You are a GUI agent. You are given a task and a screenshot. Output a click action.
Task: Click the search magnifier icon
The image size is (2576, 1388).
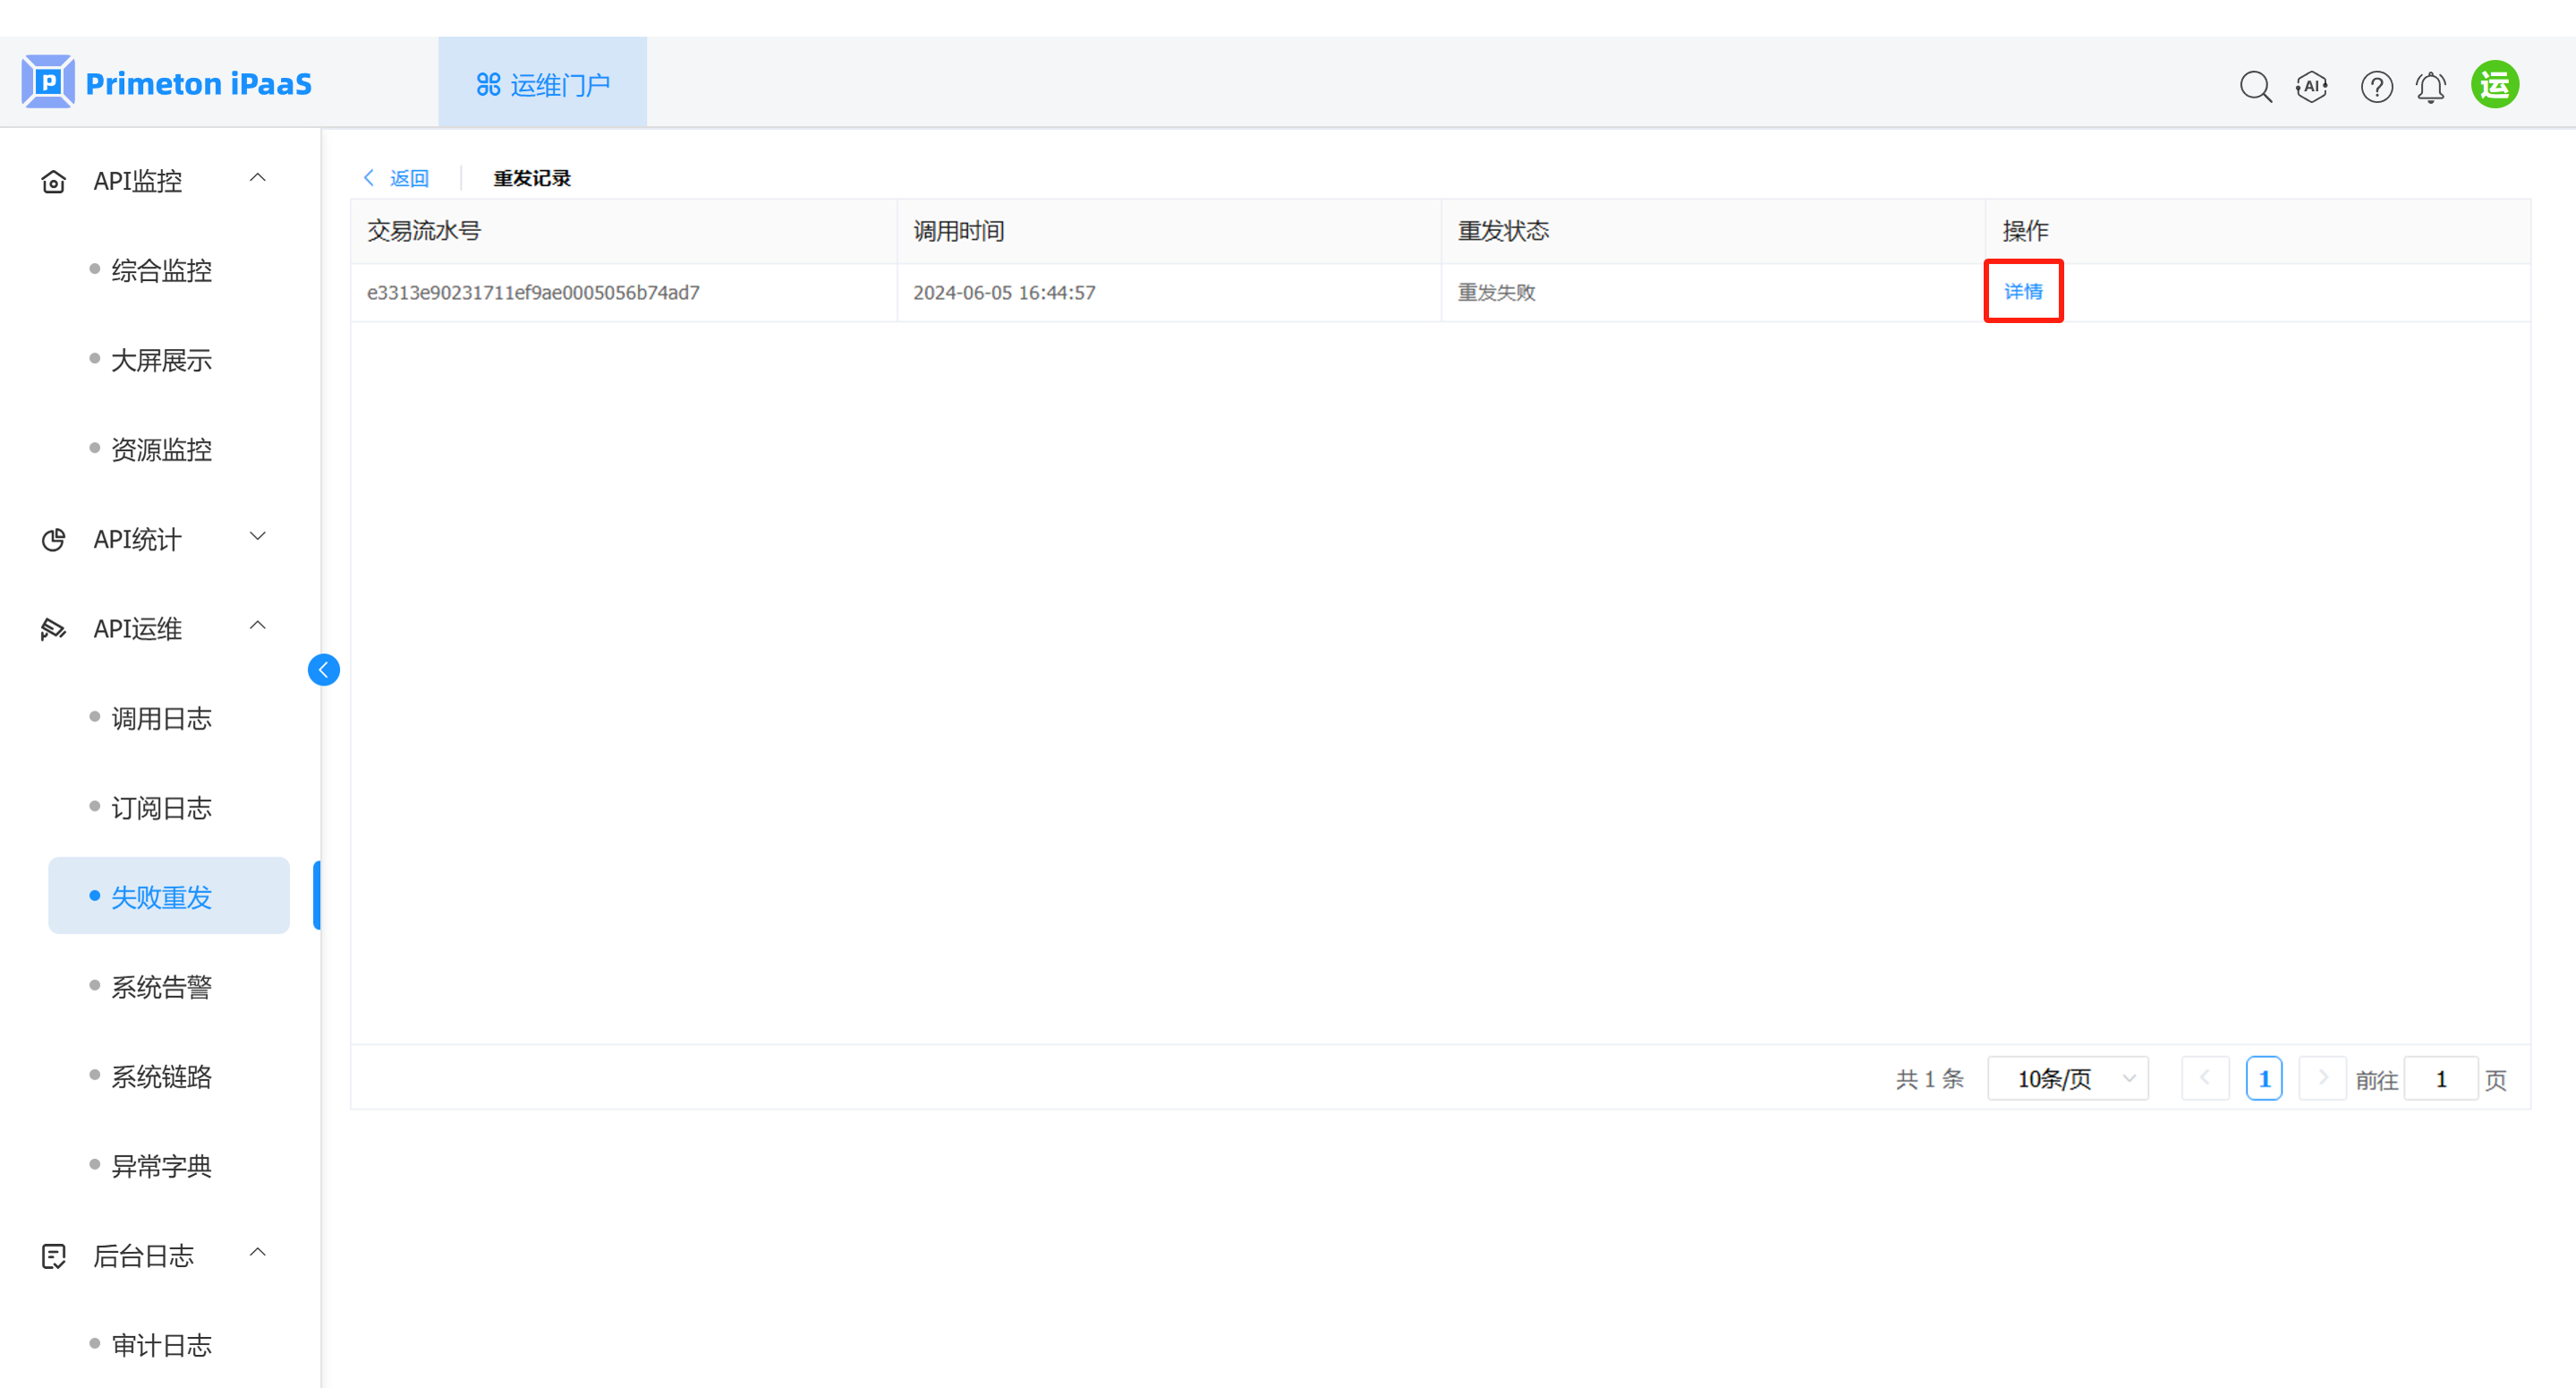coord(2255,87)
